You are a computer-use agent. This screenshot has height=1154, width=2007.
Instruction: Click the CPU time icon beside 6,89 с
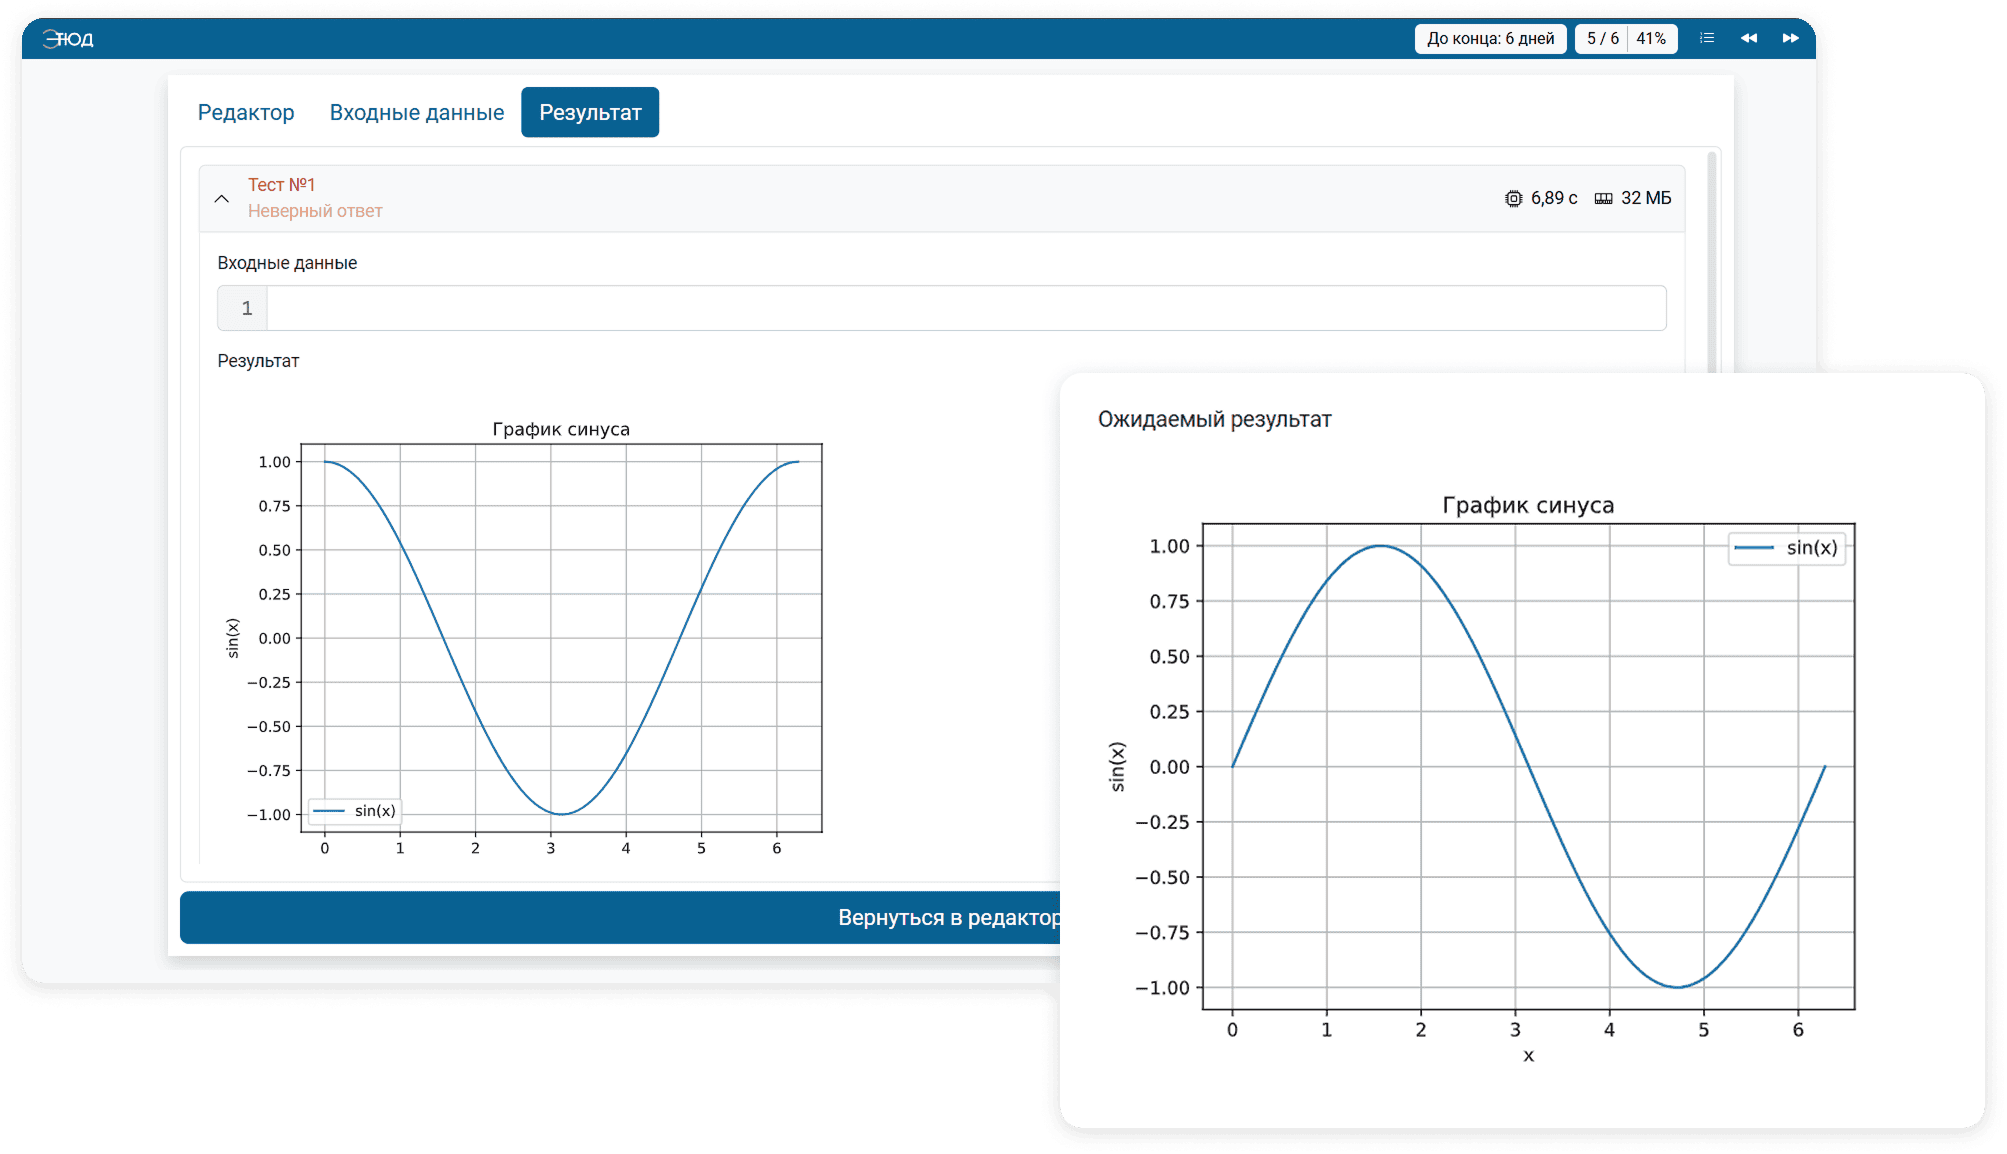pyautogui.click(x=1513, y=198)
